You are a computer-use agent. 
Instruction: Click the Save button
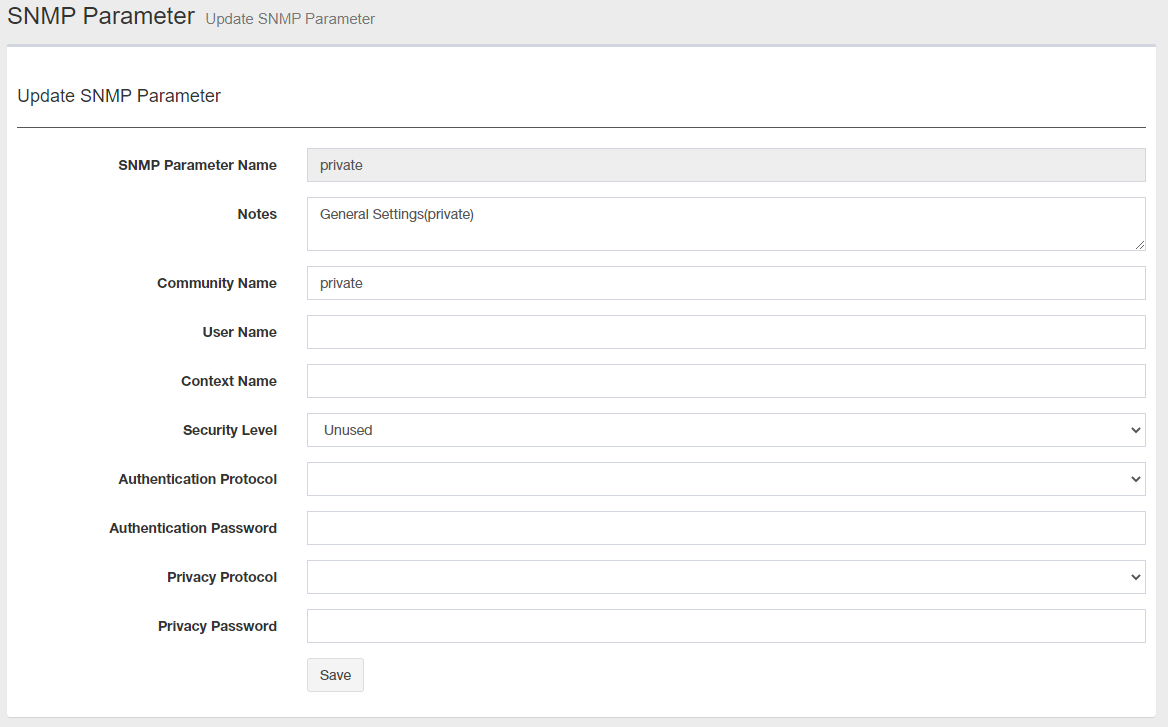click(x=335, y=675)
